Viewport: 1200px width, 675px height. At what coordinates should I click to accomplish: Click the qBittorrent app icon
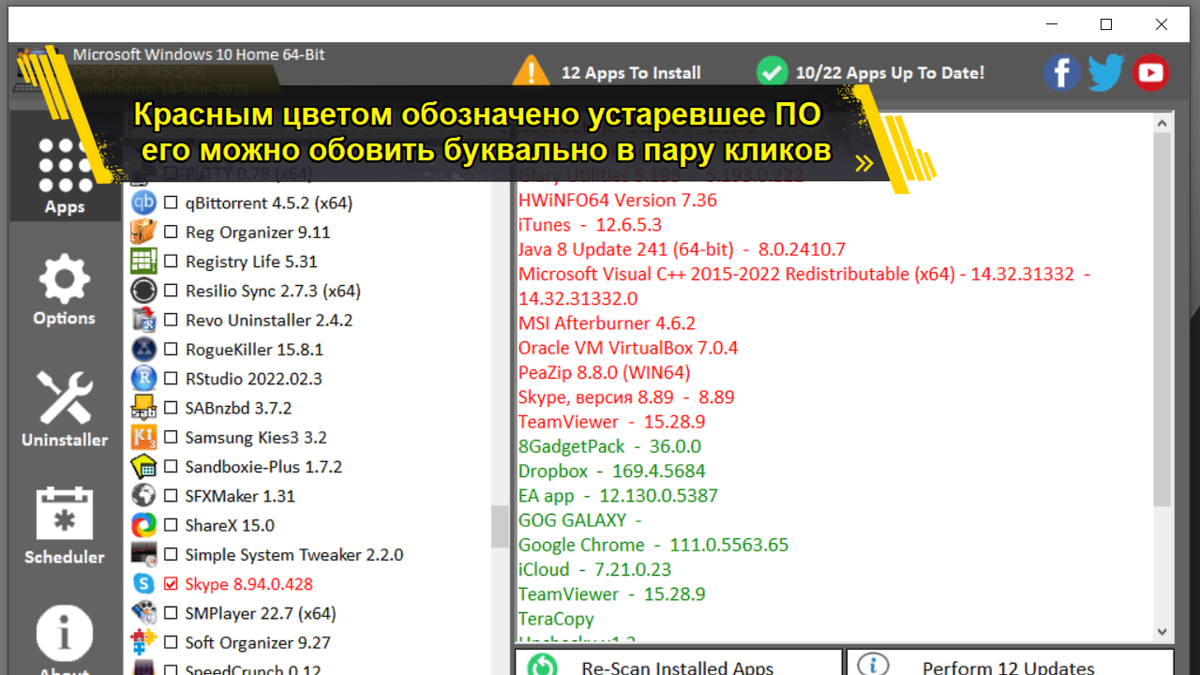pos(144,202)
